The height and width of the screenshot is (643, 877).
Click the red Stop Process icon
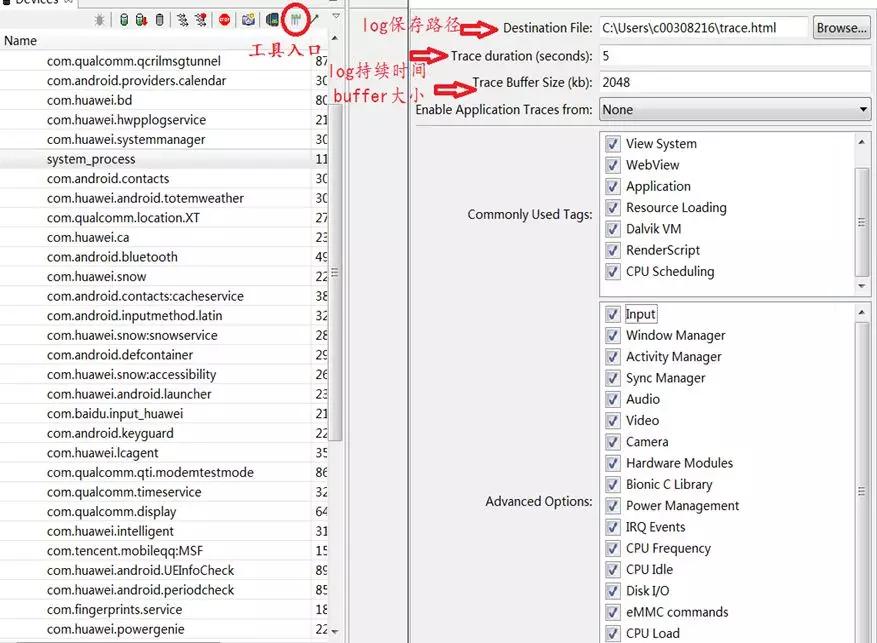224,21
